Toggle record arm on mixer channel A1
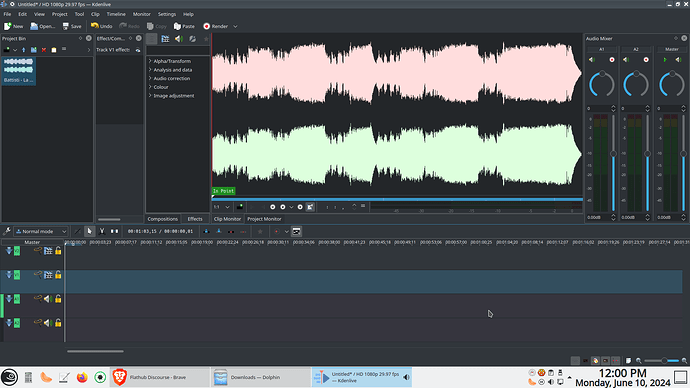The height and width of the screenshot is (388, 690). (x=612, y=59)
